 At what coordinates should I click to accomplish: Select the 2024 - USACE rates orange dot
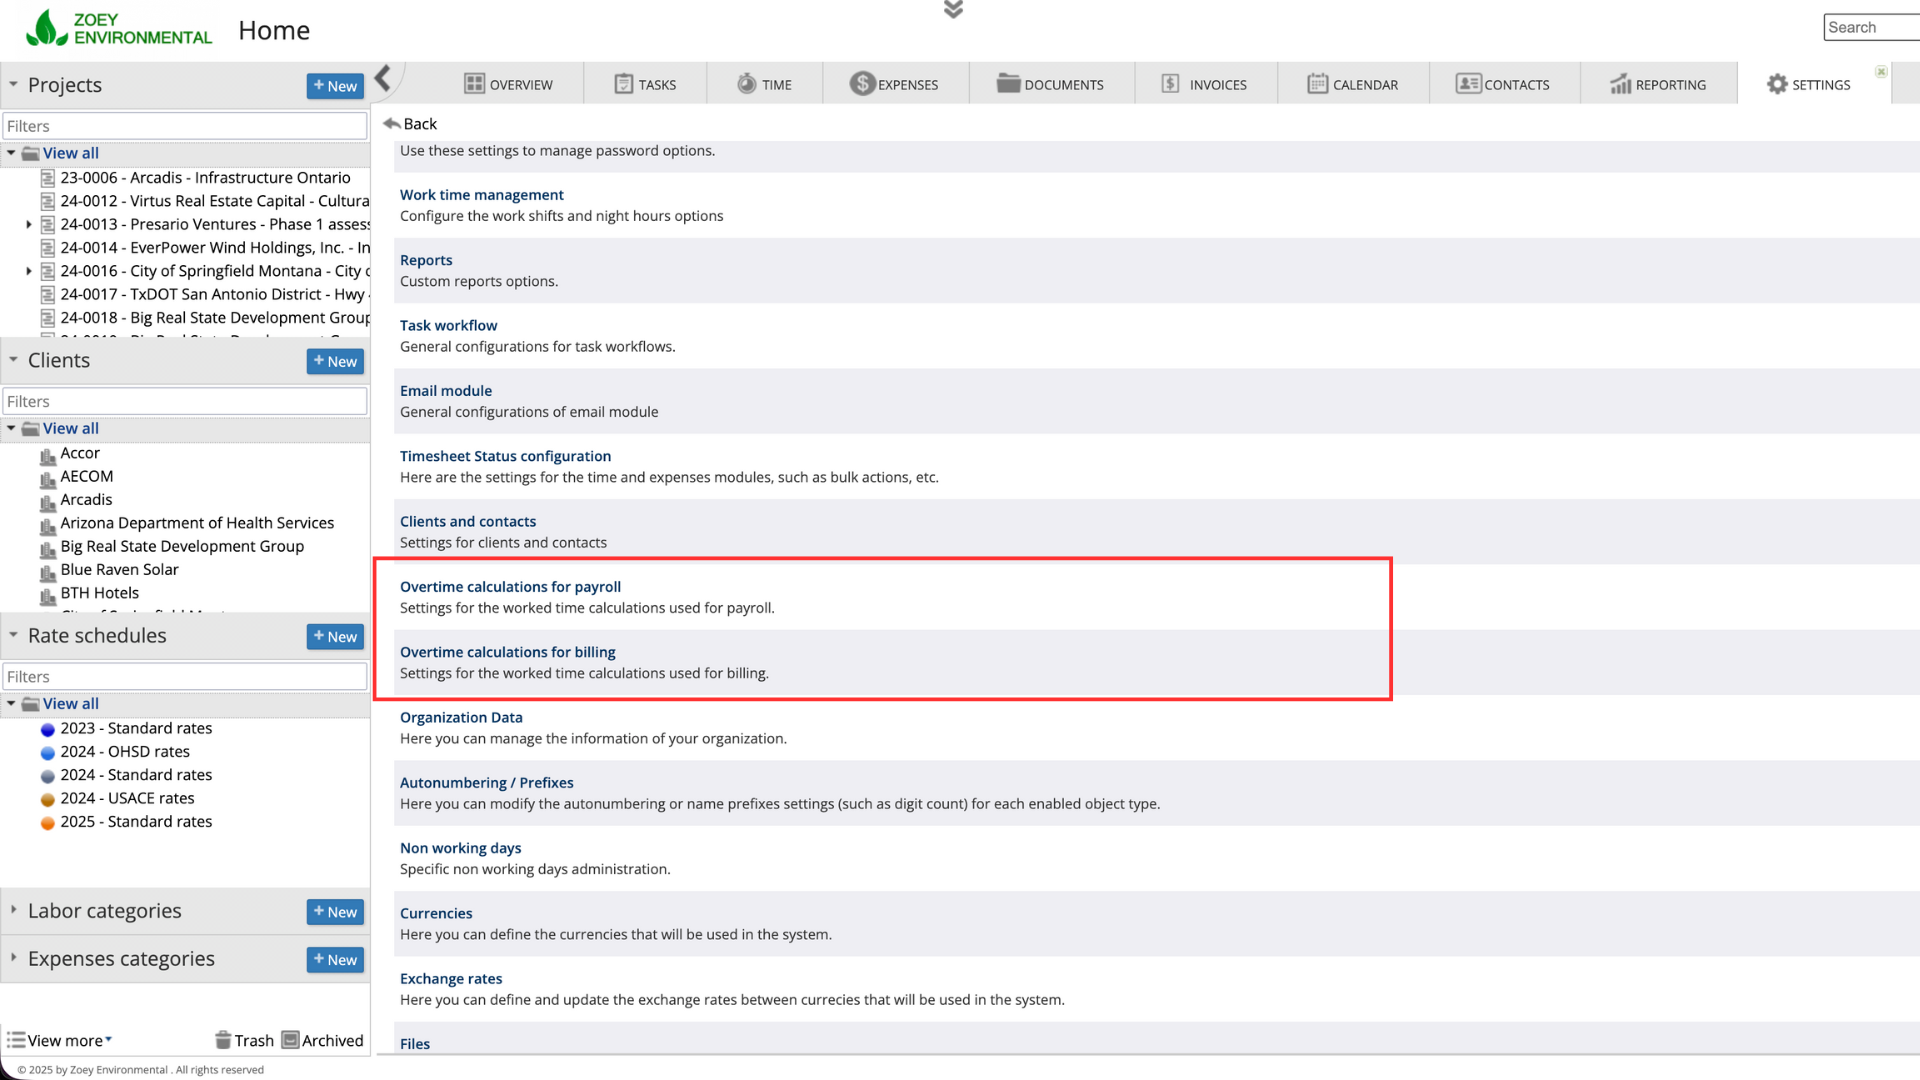point(48,799)
